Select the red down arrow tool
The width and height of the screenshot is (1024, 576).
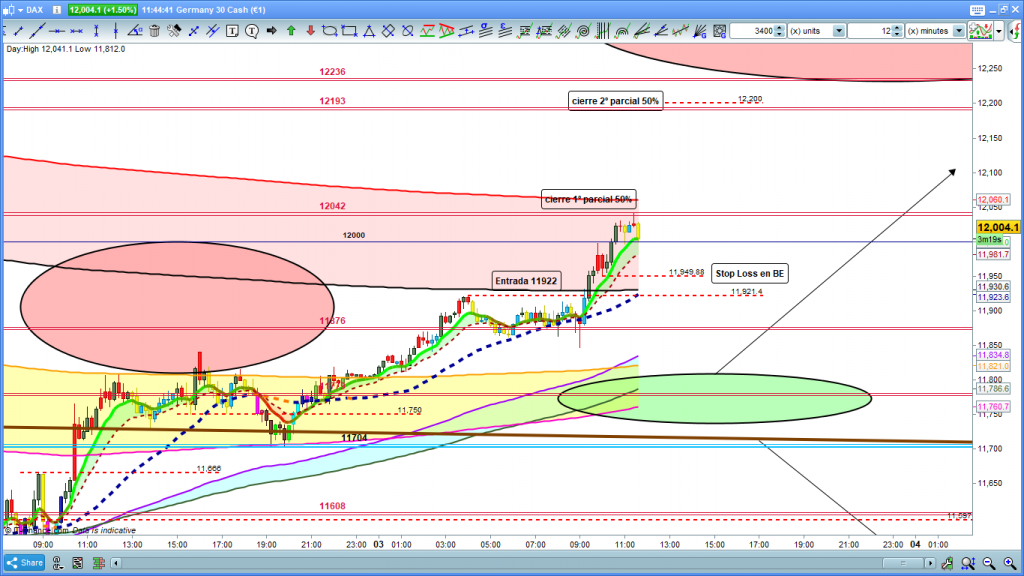click(309, 31)
